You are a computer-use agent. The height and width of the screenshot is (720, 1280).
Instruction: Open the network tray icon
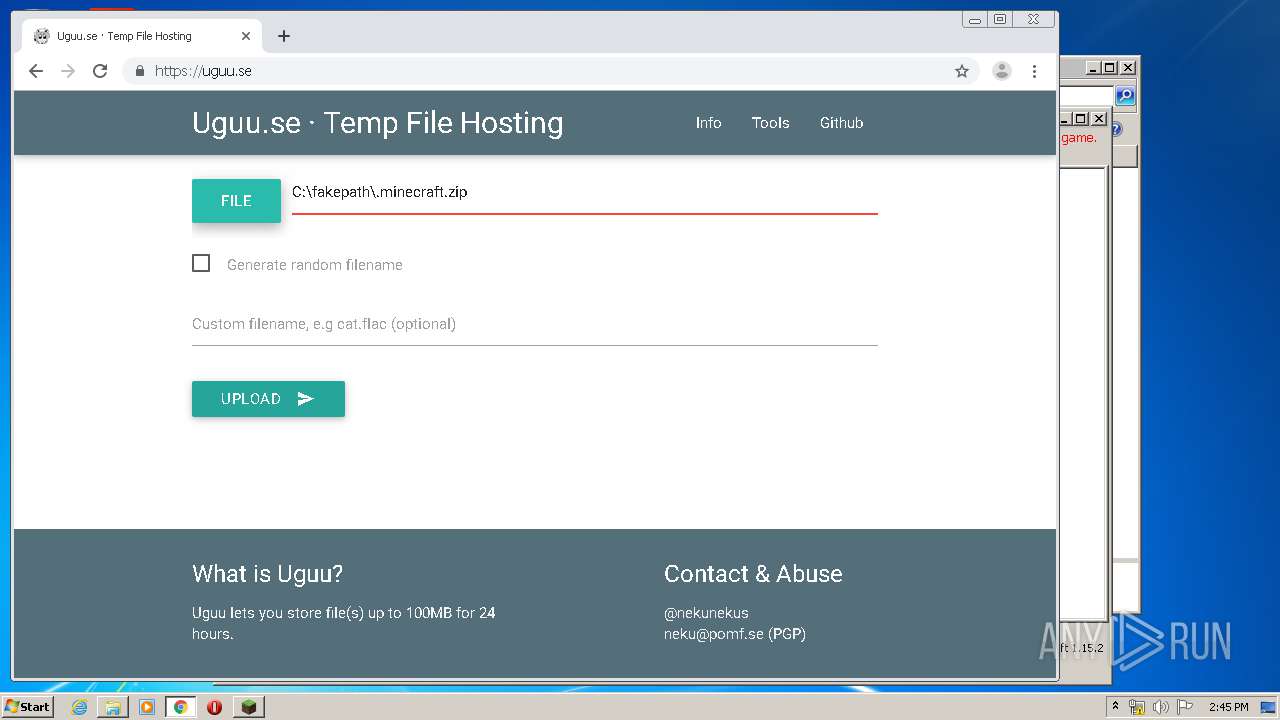coord(1137,707)
